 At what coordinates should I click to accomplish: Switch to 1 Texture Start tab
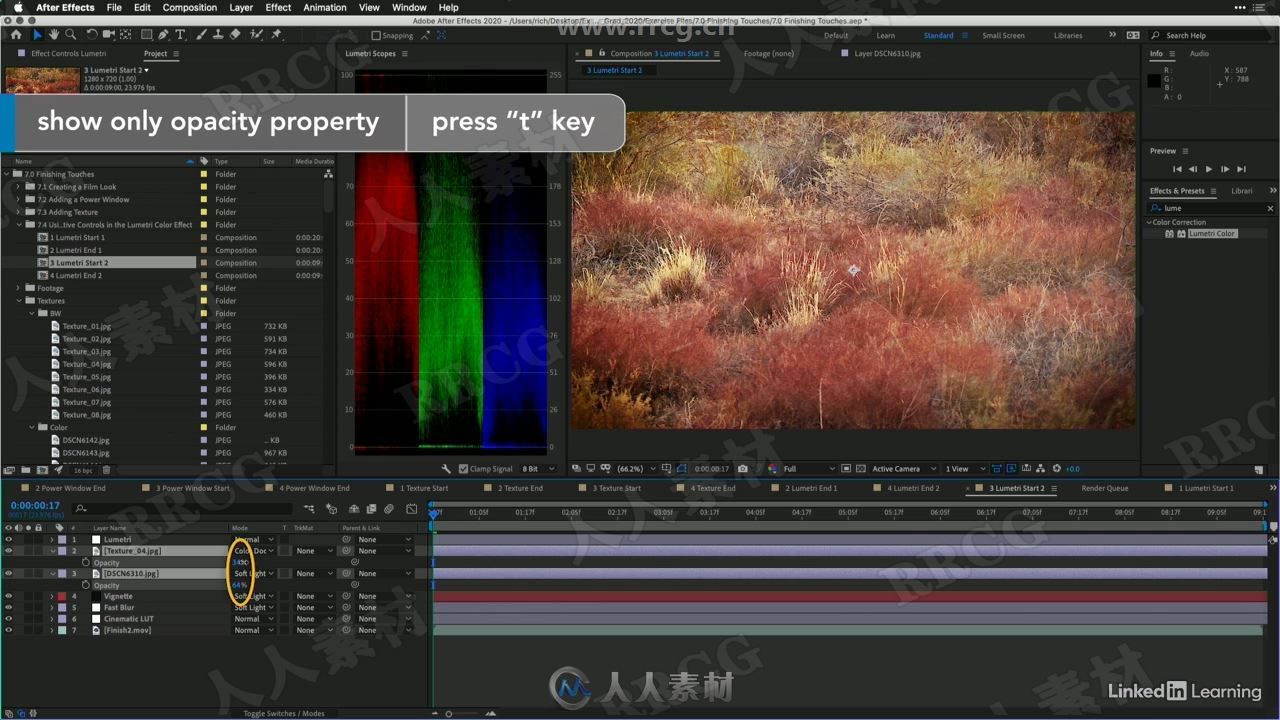(x=425, y=488)
